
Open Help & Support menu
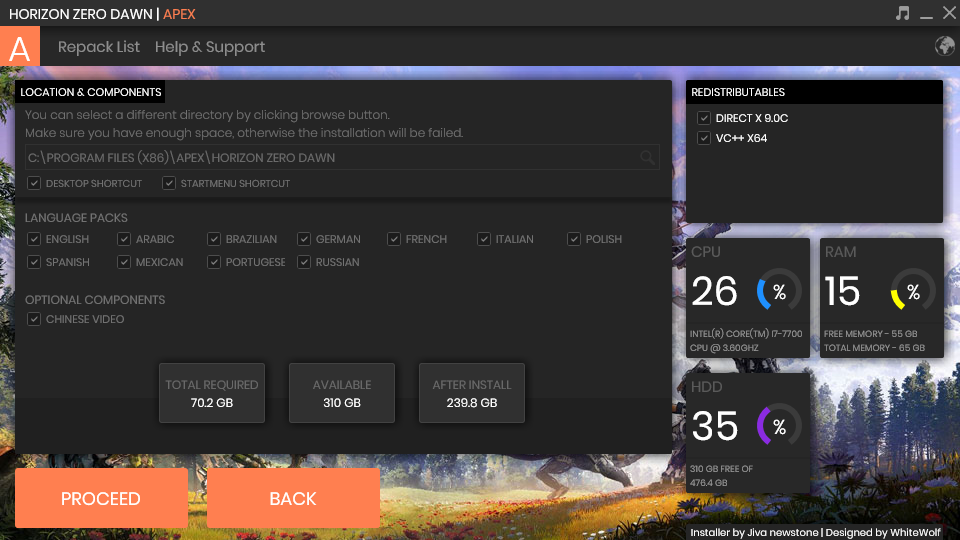(209, 47)
